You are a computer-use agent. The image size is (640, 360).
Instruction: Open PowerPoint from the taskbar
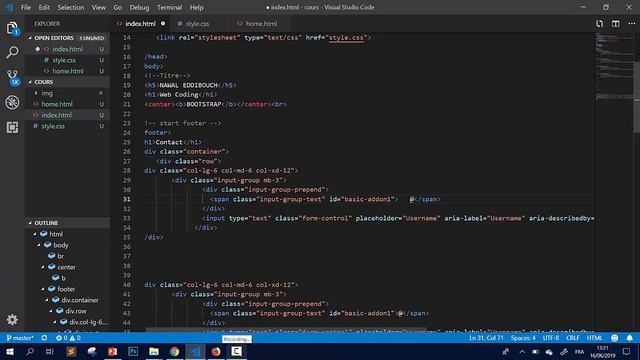[112, 351]
